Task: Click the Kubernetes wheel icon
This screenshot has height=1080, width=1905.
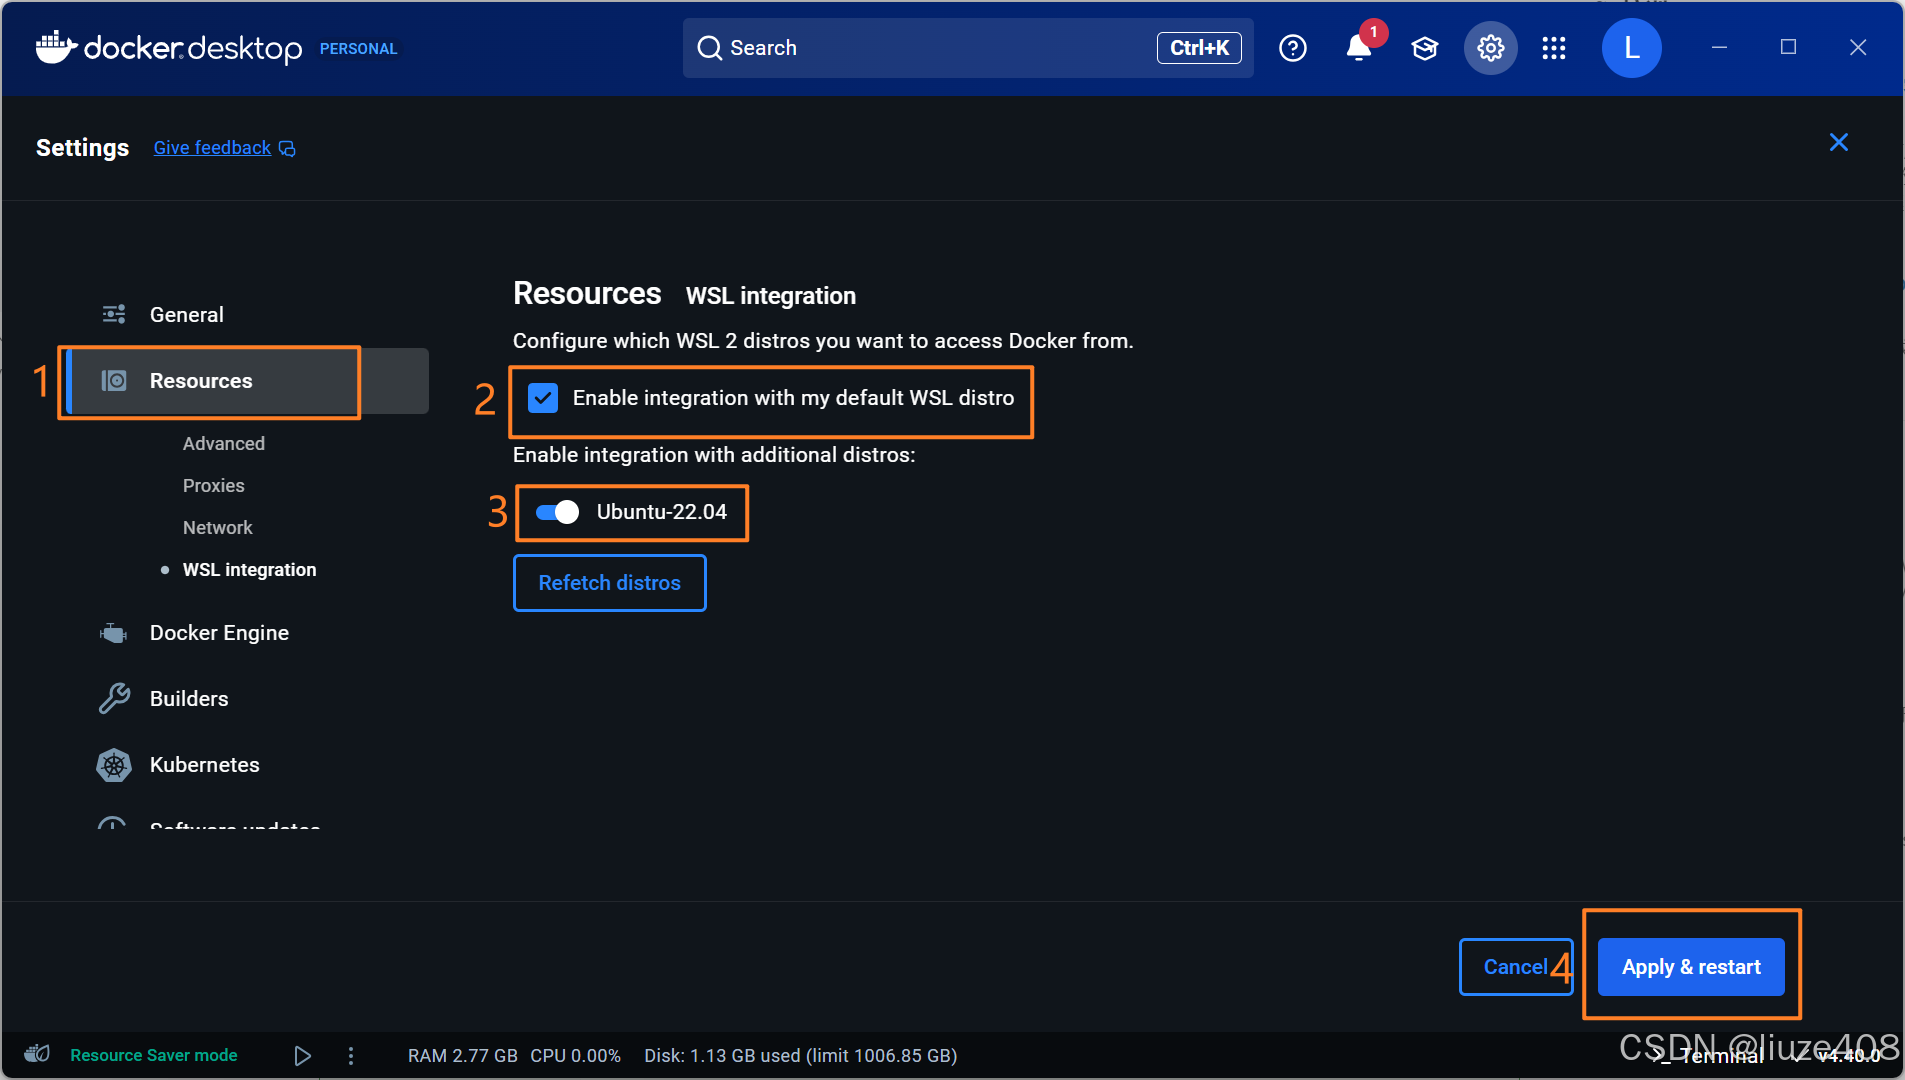Action: point(114,765)
